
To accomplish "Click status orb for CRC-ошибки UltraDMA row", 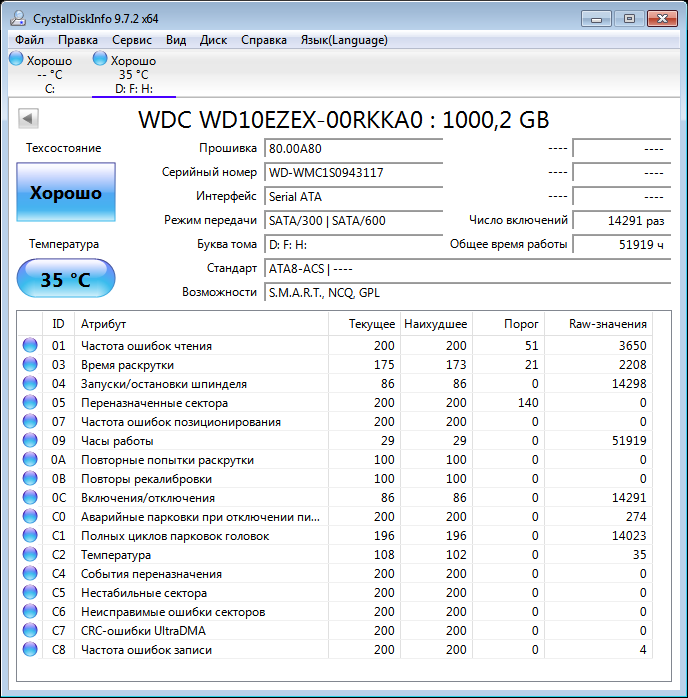I will [x=29, y=631].
